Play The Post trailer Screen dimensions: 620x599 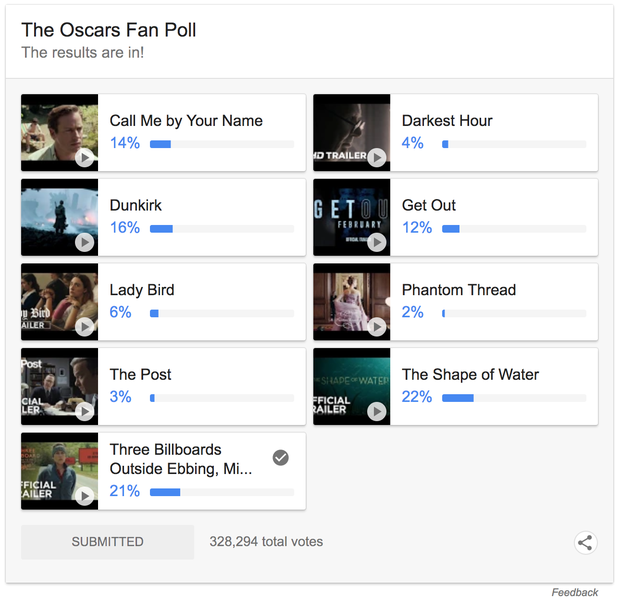click(85, 412)
